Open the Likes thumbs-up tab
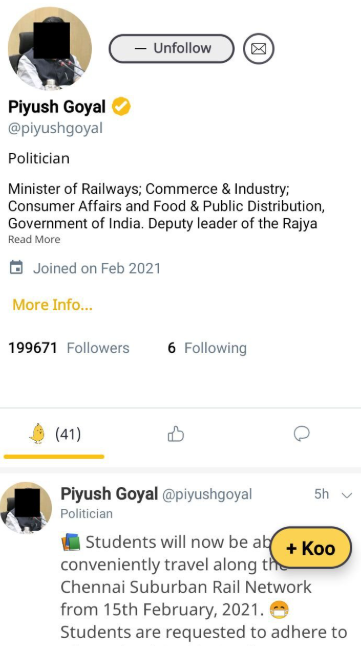The image size is (361, 646). (x=176, y=434)
